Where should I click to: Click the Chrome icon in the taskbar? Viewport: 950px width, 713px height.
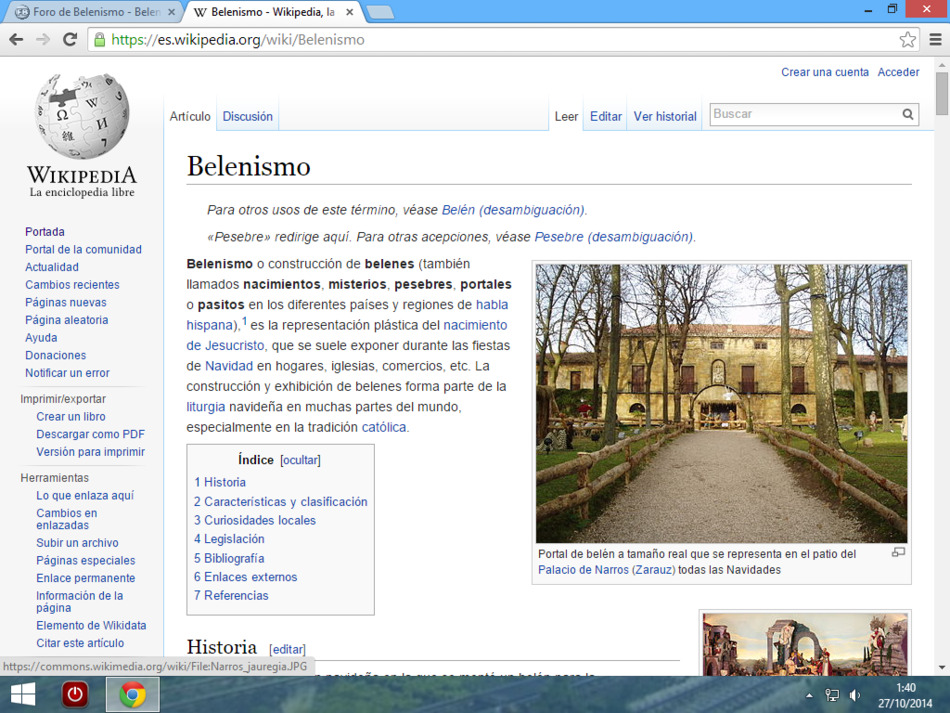click(x=133, y=694)
